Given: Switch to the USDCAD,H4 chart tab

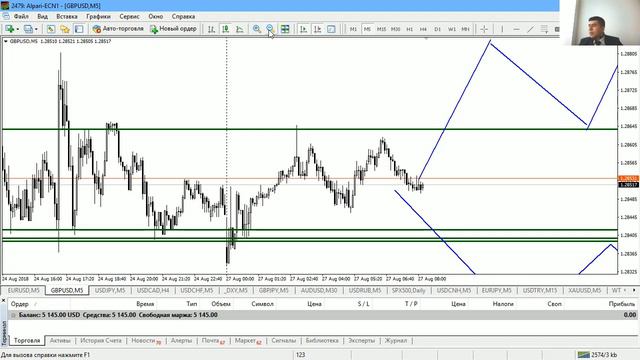Looking at the screenshot, I should [x=153, y=290].
